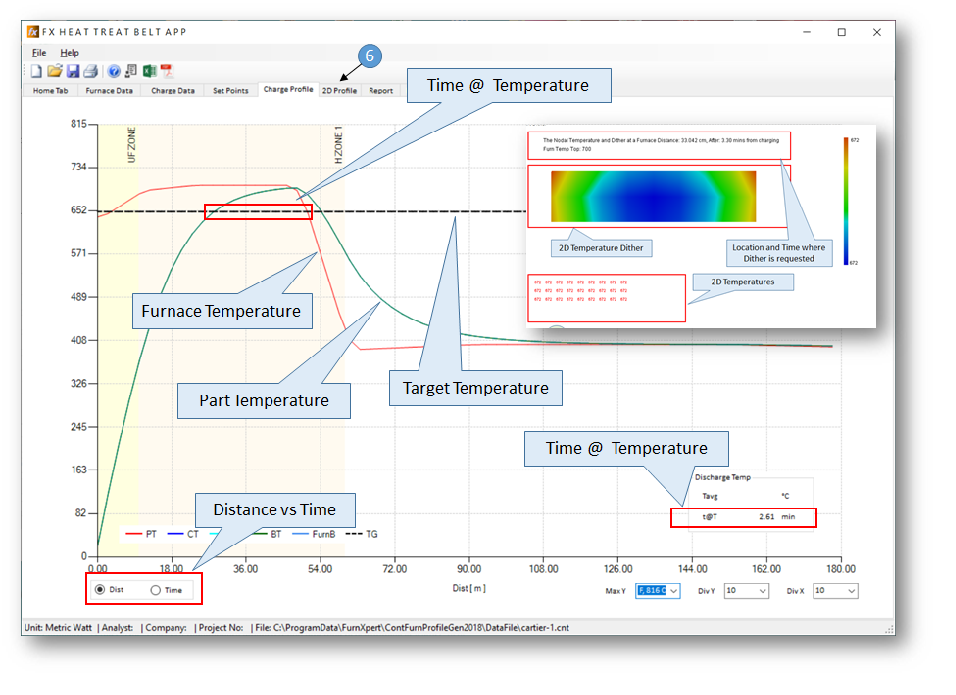Click the UF ZONE label on chart
The height and width of the screenshot is (695, 956).
(x=131, y=145)
